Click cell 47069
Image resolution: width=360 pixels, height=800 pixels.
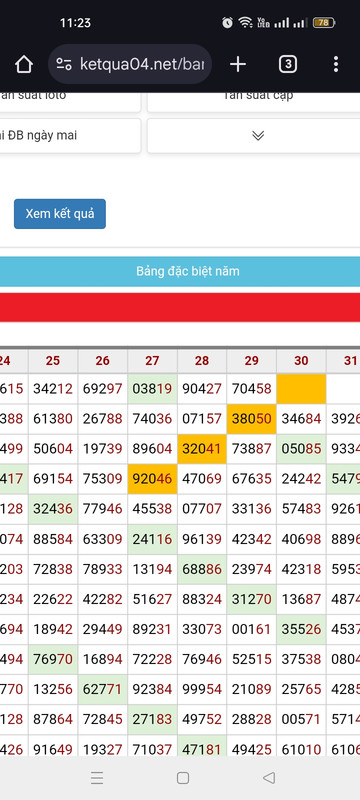[202, 480]
